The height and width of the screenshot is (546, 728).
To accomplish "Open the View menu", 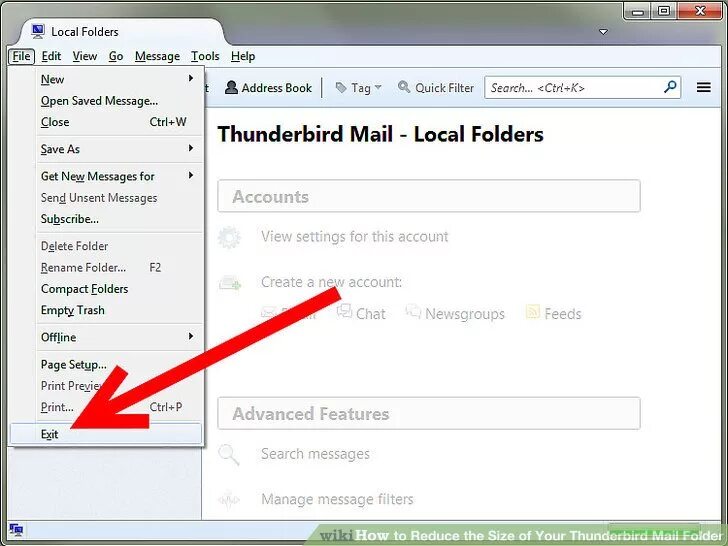I will [x=84, y=56].
